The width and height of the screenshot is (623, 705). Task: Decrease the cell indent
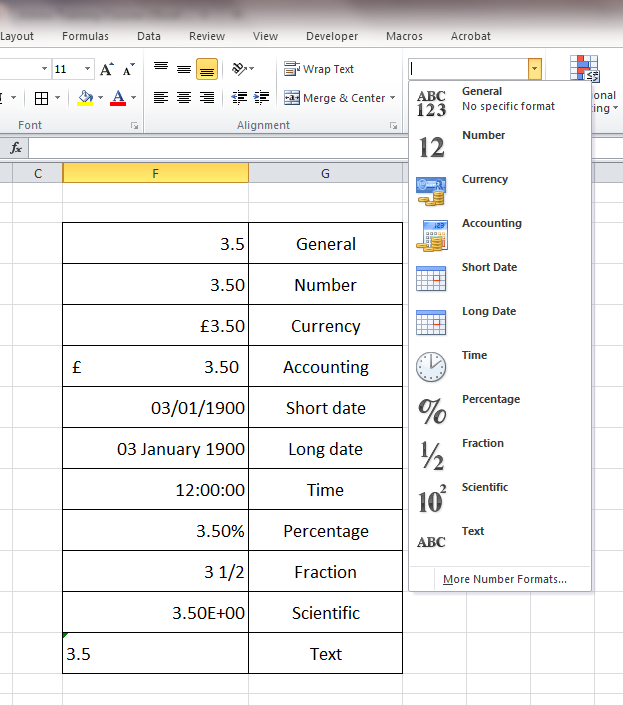(239, 98)
